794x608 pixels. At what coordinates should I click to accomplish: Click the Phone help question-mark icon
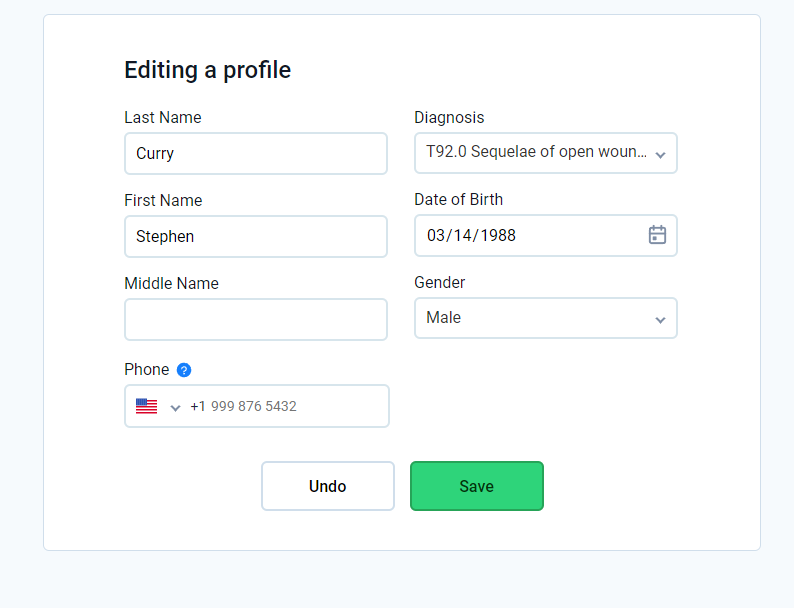[x=184, y=370]
